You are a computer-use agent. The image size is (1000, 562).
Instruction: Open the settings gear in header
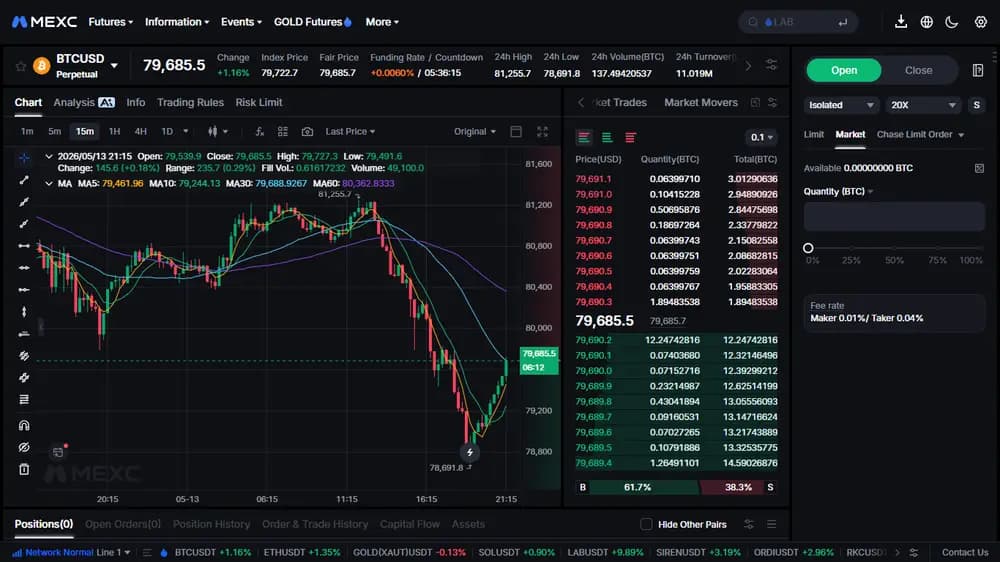coord(981,22)
